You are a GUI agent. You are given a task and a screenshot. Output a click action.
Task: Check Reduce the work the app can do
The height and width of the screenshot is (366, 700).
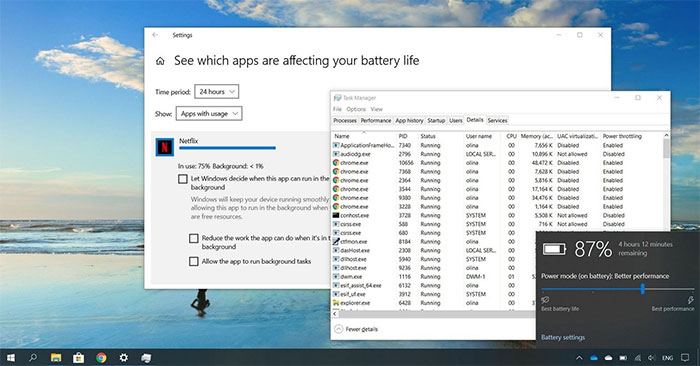(x=193, y=238)
